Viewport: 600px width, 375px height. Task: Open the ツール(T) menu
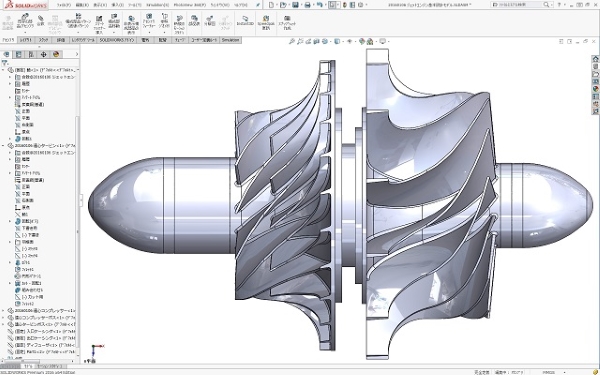click(134, 5)
